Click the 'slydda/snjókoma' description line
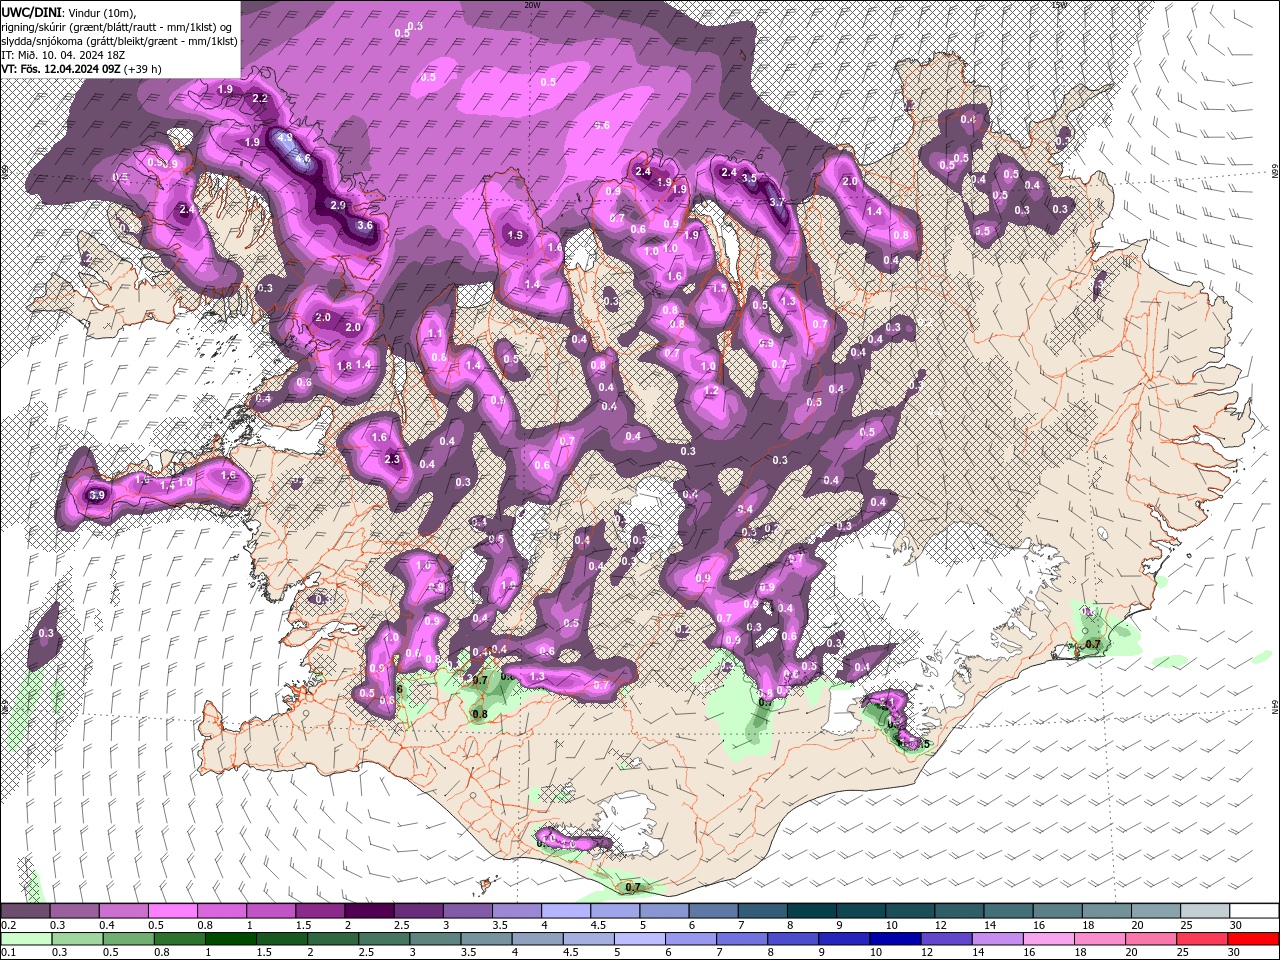Screen dimensions: 1280x960 click(119, 41)
